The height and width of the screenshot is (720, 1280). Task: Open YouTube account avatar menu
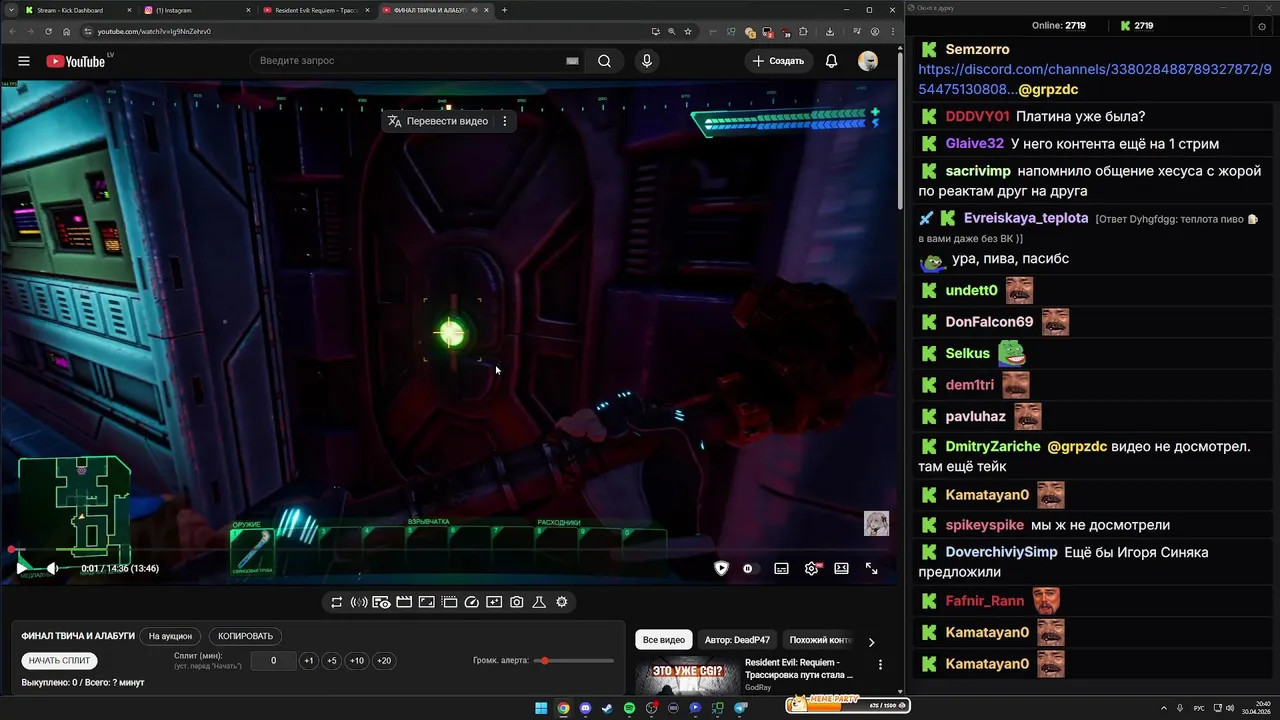tap(868, 61)
